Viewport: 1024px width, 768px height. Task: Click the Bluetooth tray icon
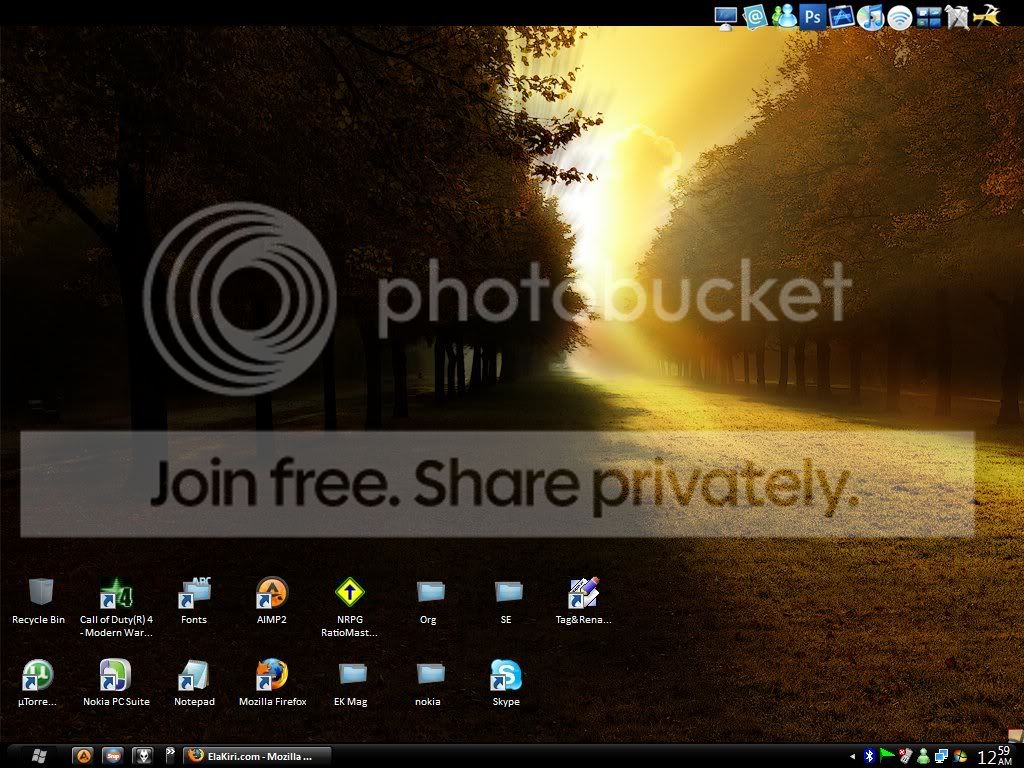(x=869, y=756)
